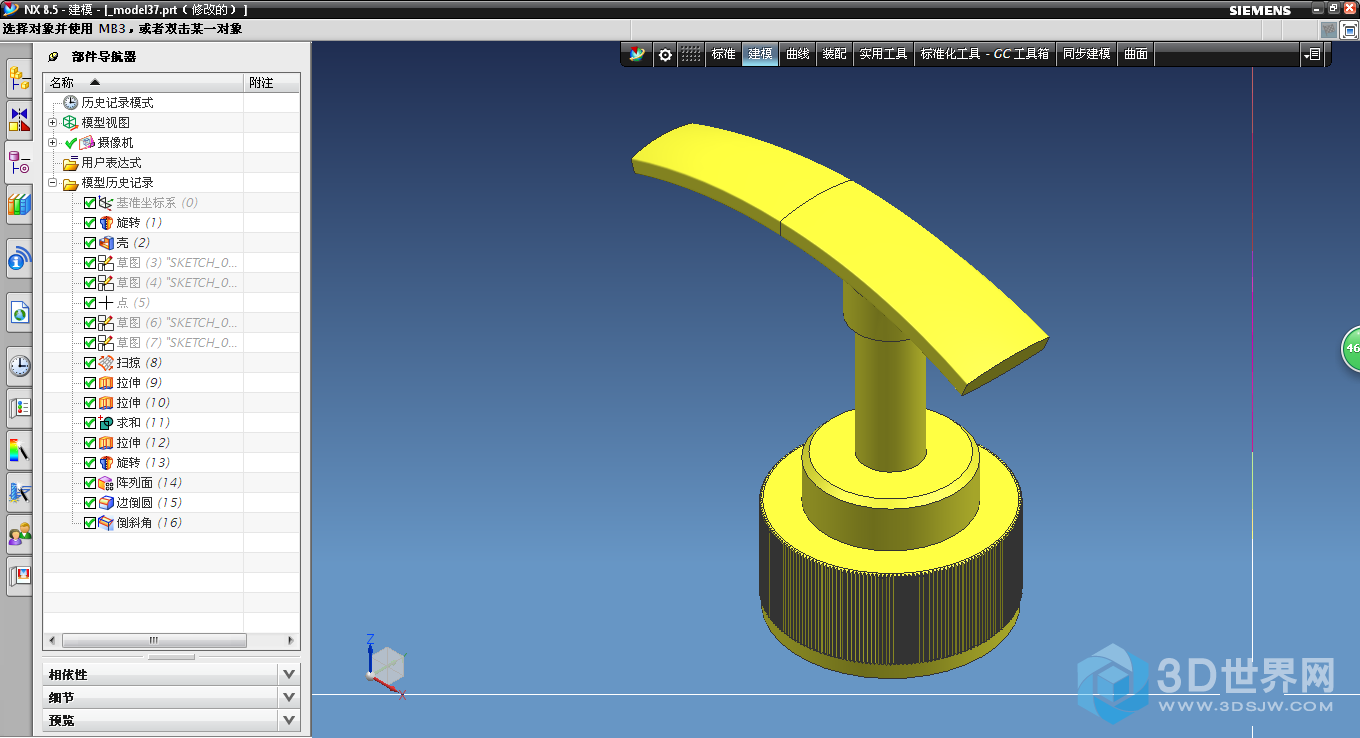This screenshot has height=738, width=1360.
Task: Select the 草图 (3) SKETCH tree item
Action: [176, 263]
